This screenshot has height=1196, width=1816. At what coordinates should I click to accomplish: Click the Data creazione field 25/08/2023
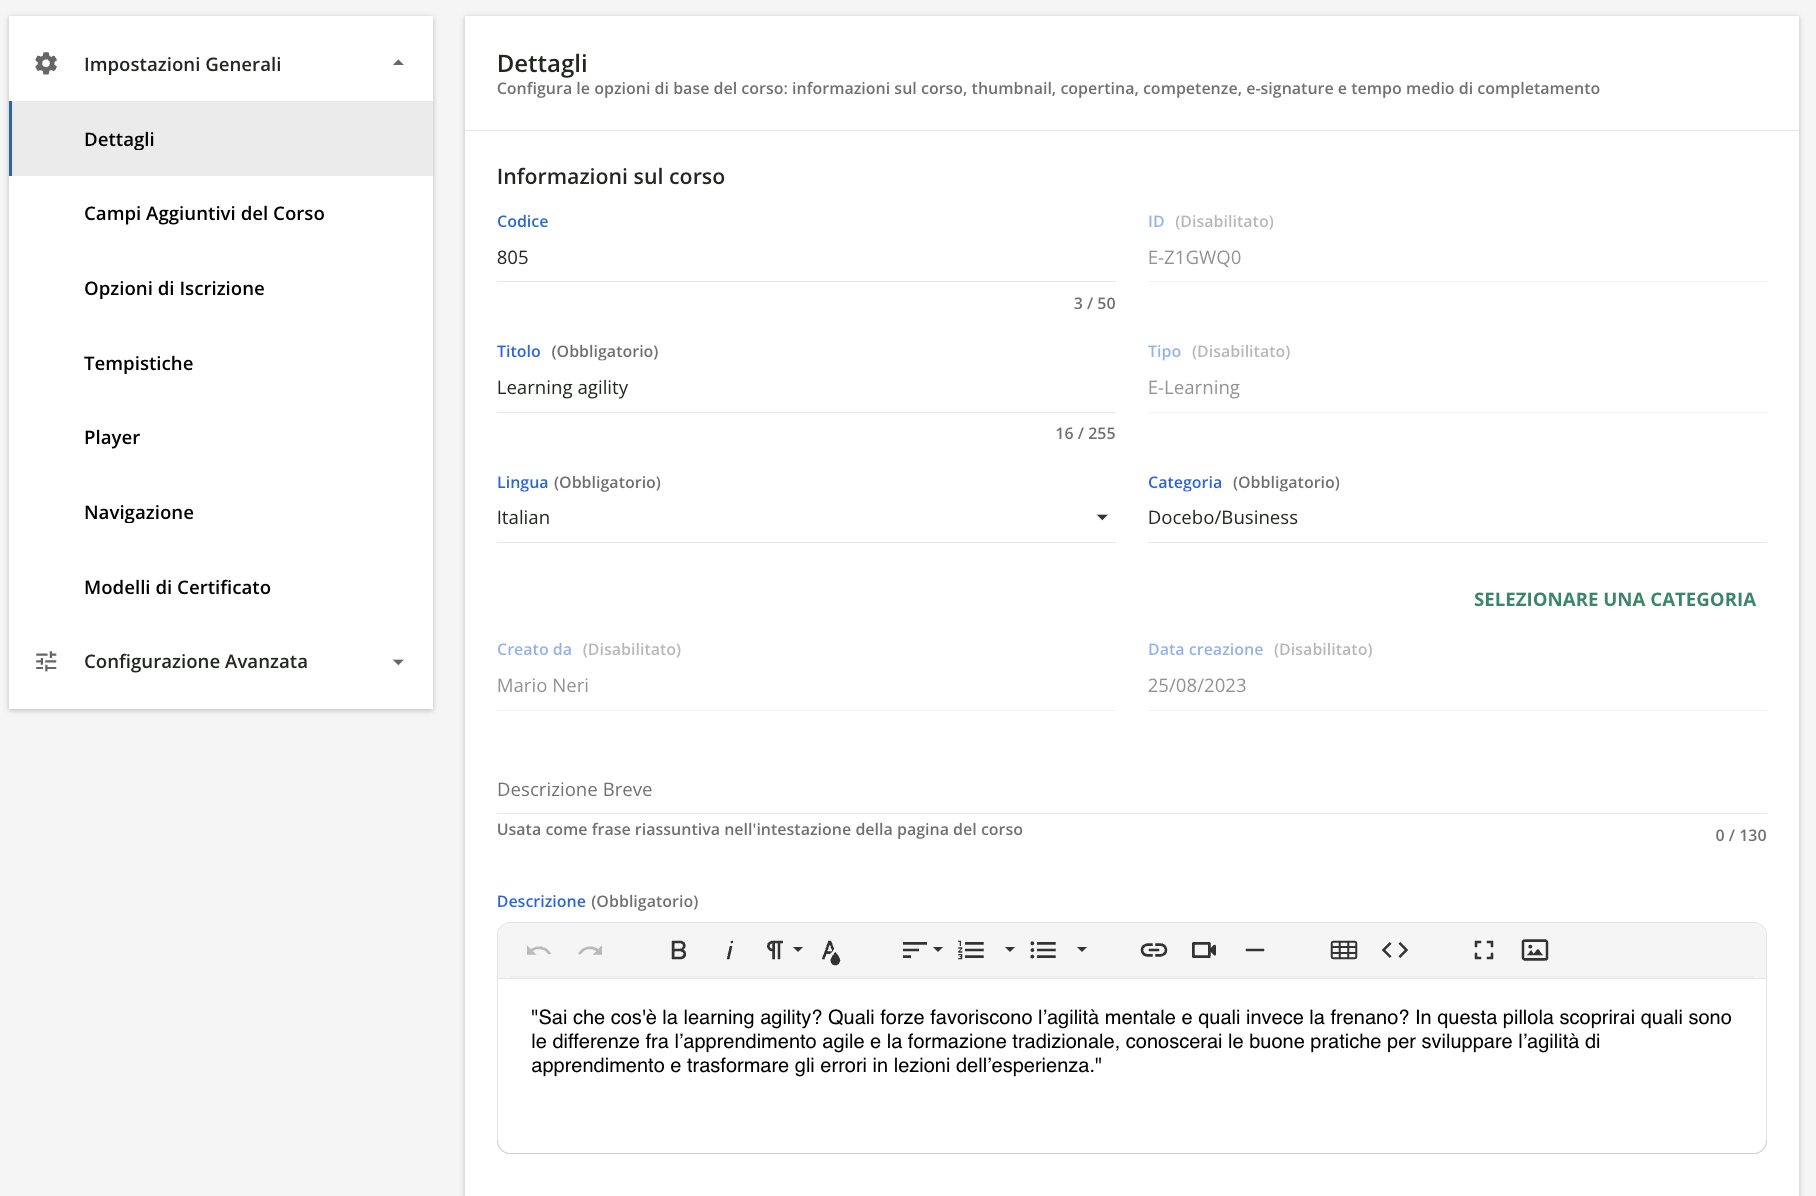coord(1457,686)
